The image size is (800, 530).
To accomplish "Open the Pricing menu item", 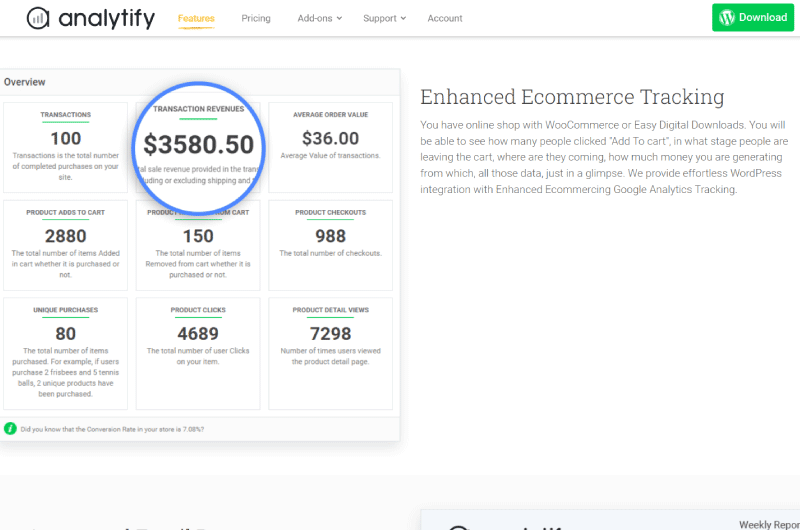I will pos(256,18).
